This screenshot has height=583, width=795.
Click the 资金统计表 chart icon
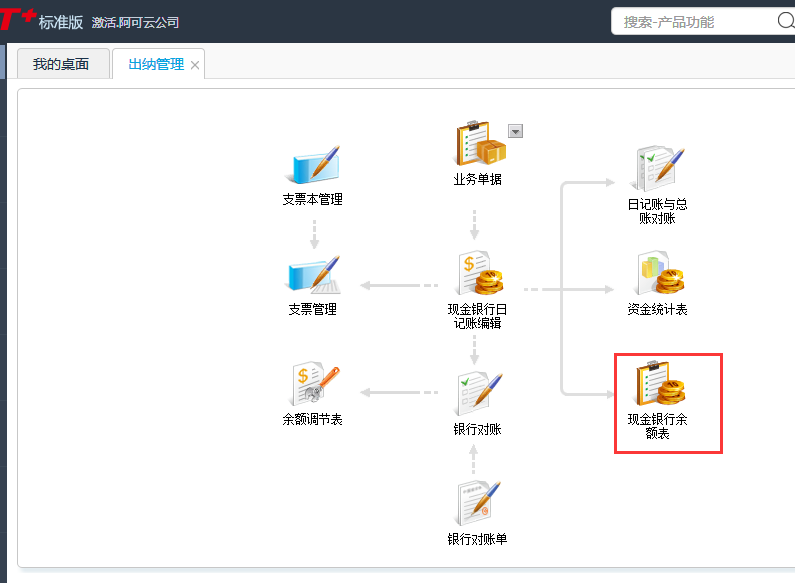(659, 274)
